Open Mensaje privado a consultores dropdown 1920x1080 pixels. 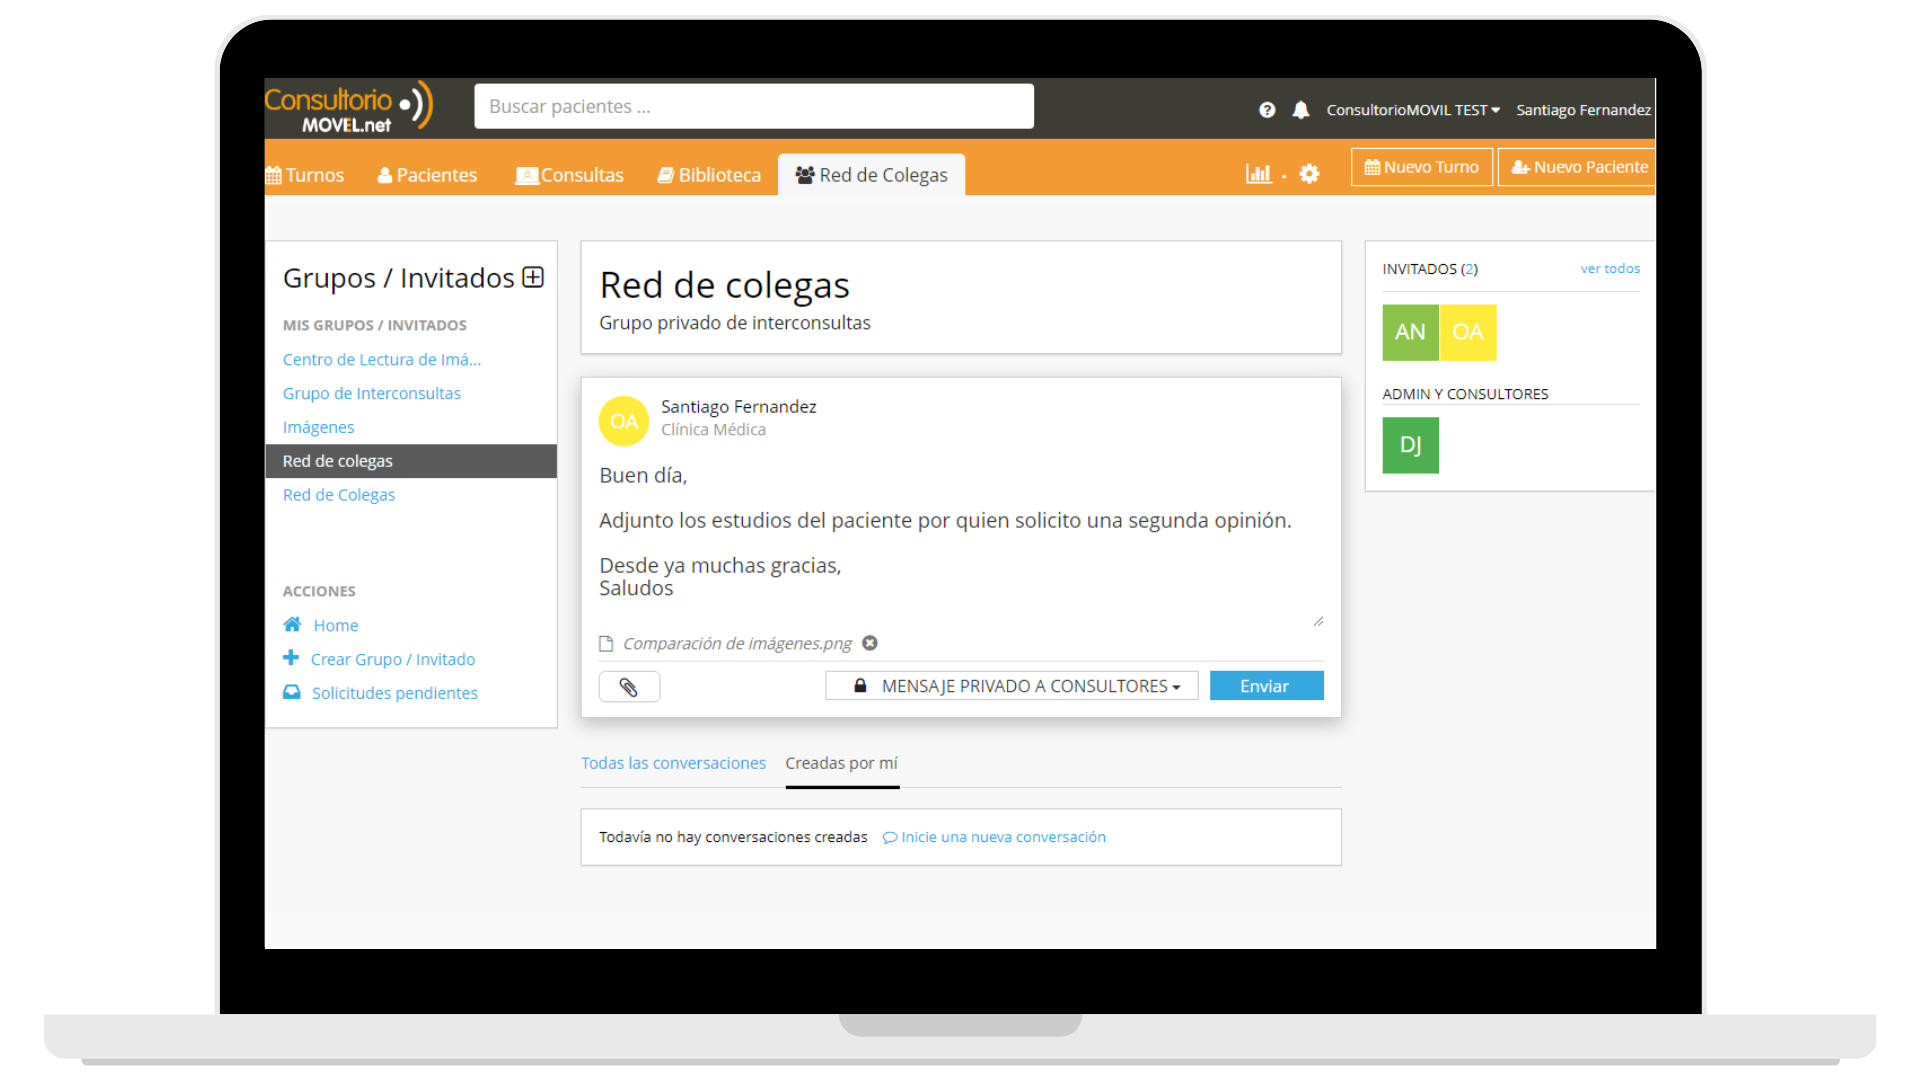[1011, 686]
